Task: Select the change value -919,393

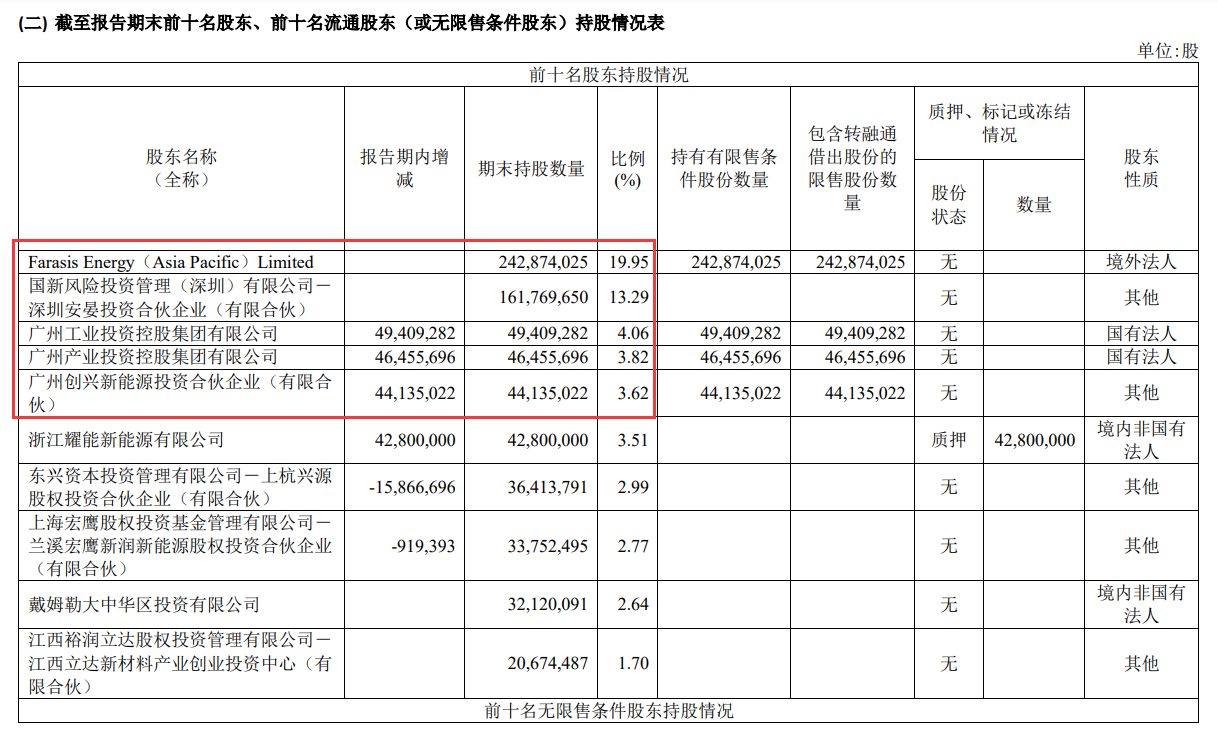Action: (x=422, y=546)
